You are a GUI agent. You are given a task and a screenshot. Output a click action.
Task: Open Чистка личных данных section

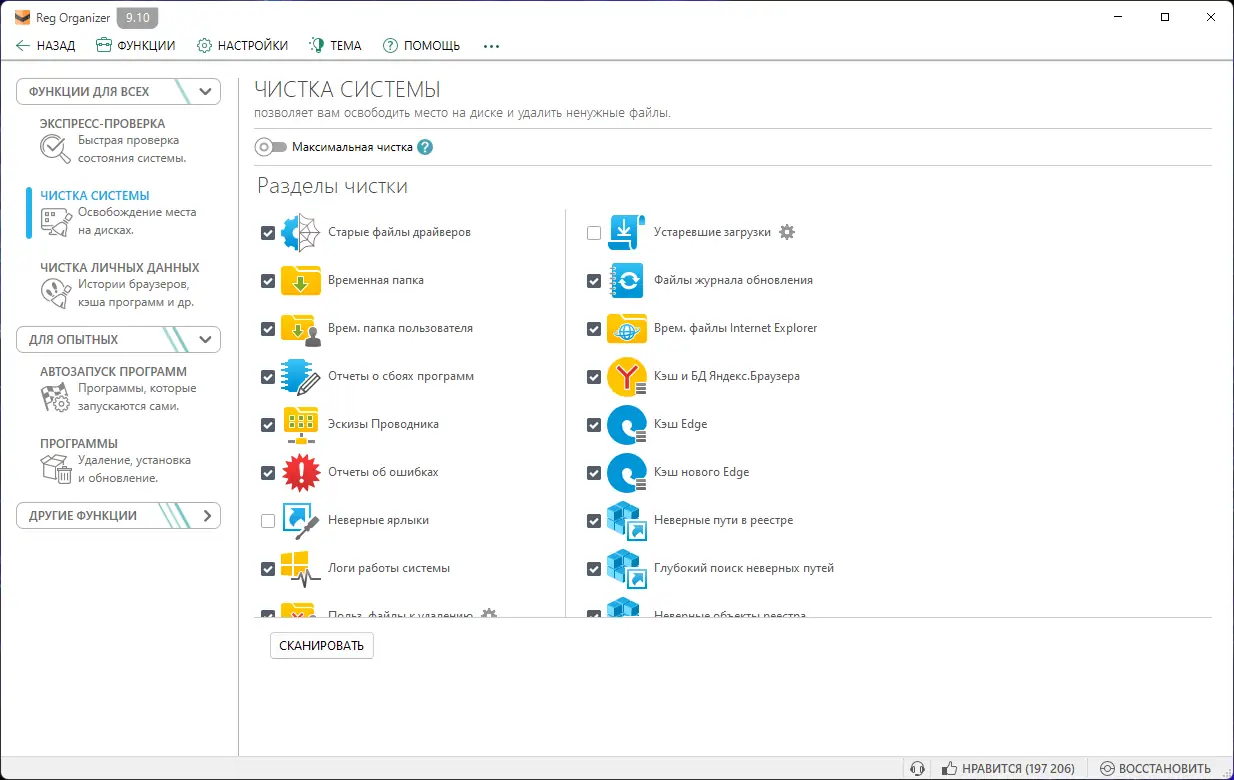[119, 285]
